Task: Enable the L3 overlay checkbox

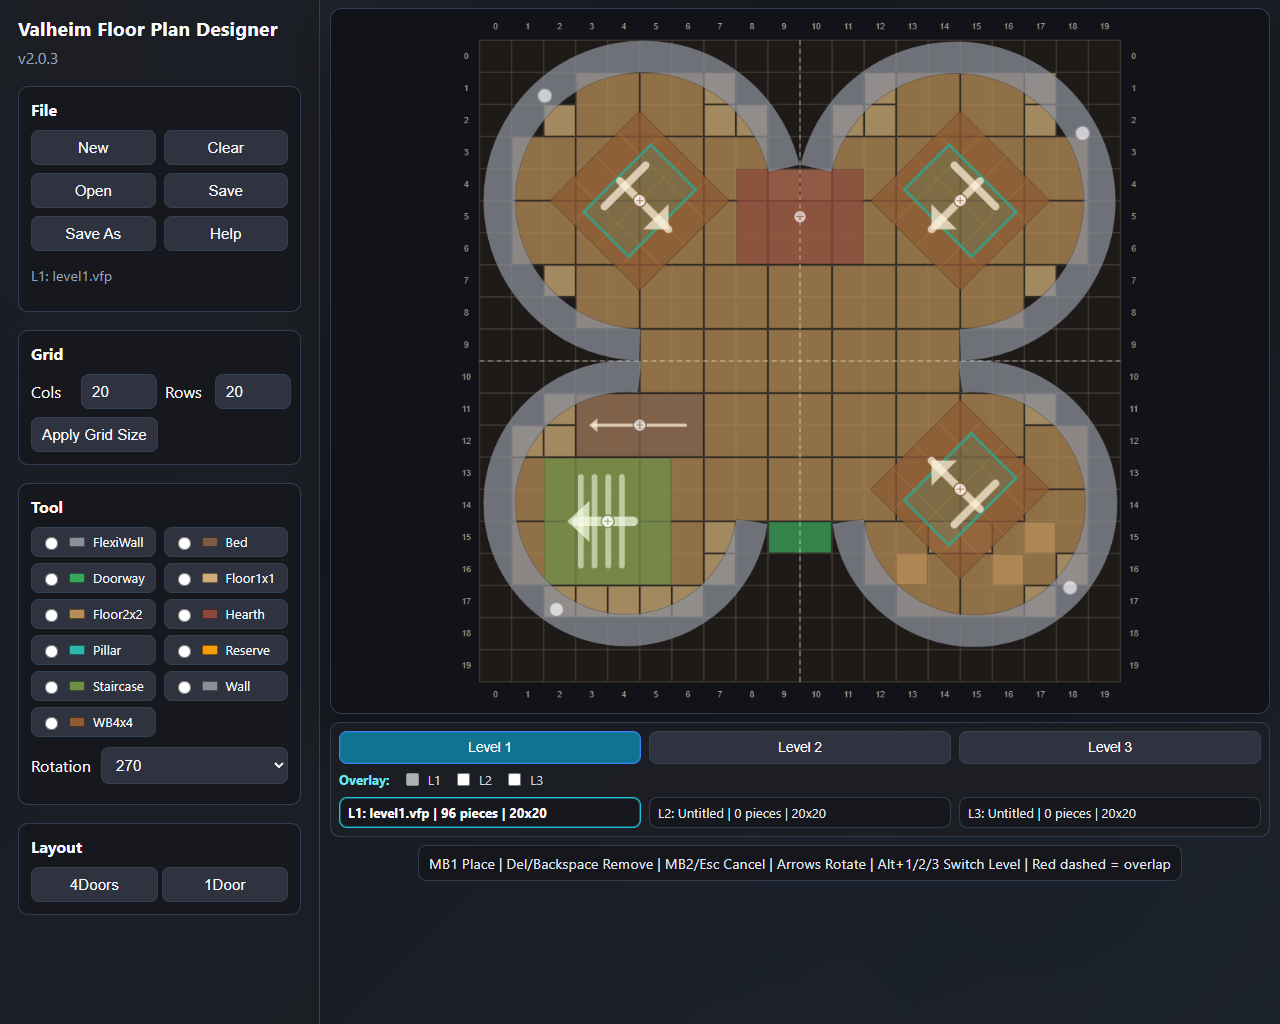Action: click(514, 780)
